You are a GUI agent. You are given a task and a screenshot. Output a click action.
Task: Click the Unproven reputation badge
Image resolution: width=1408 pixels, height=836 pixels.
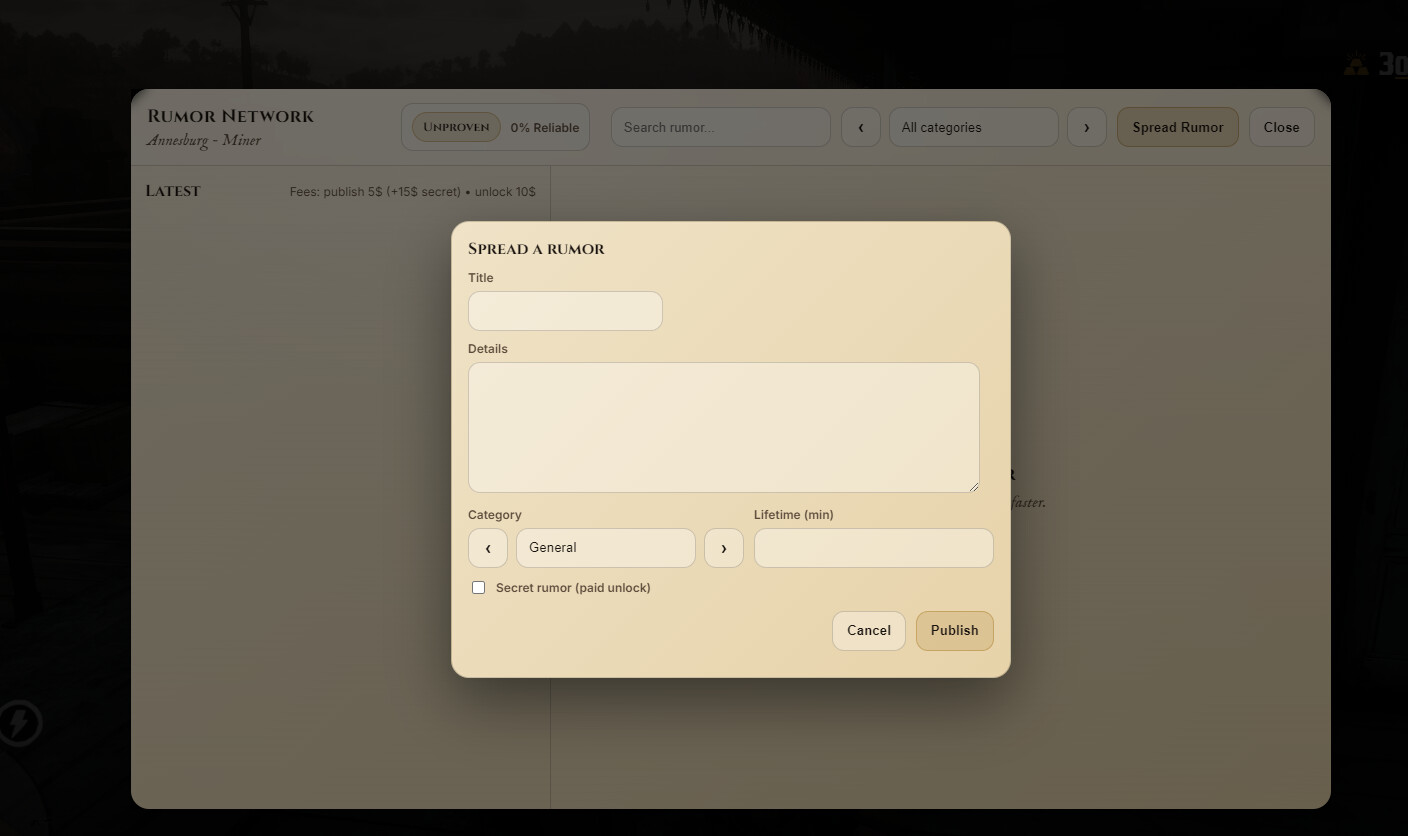point(456,127)
